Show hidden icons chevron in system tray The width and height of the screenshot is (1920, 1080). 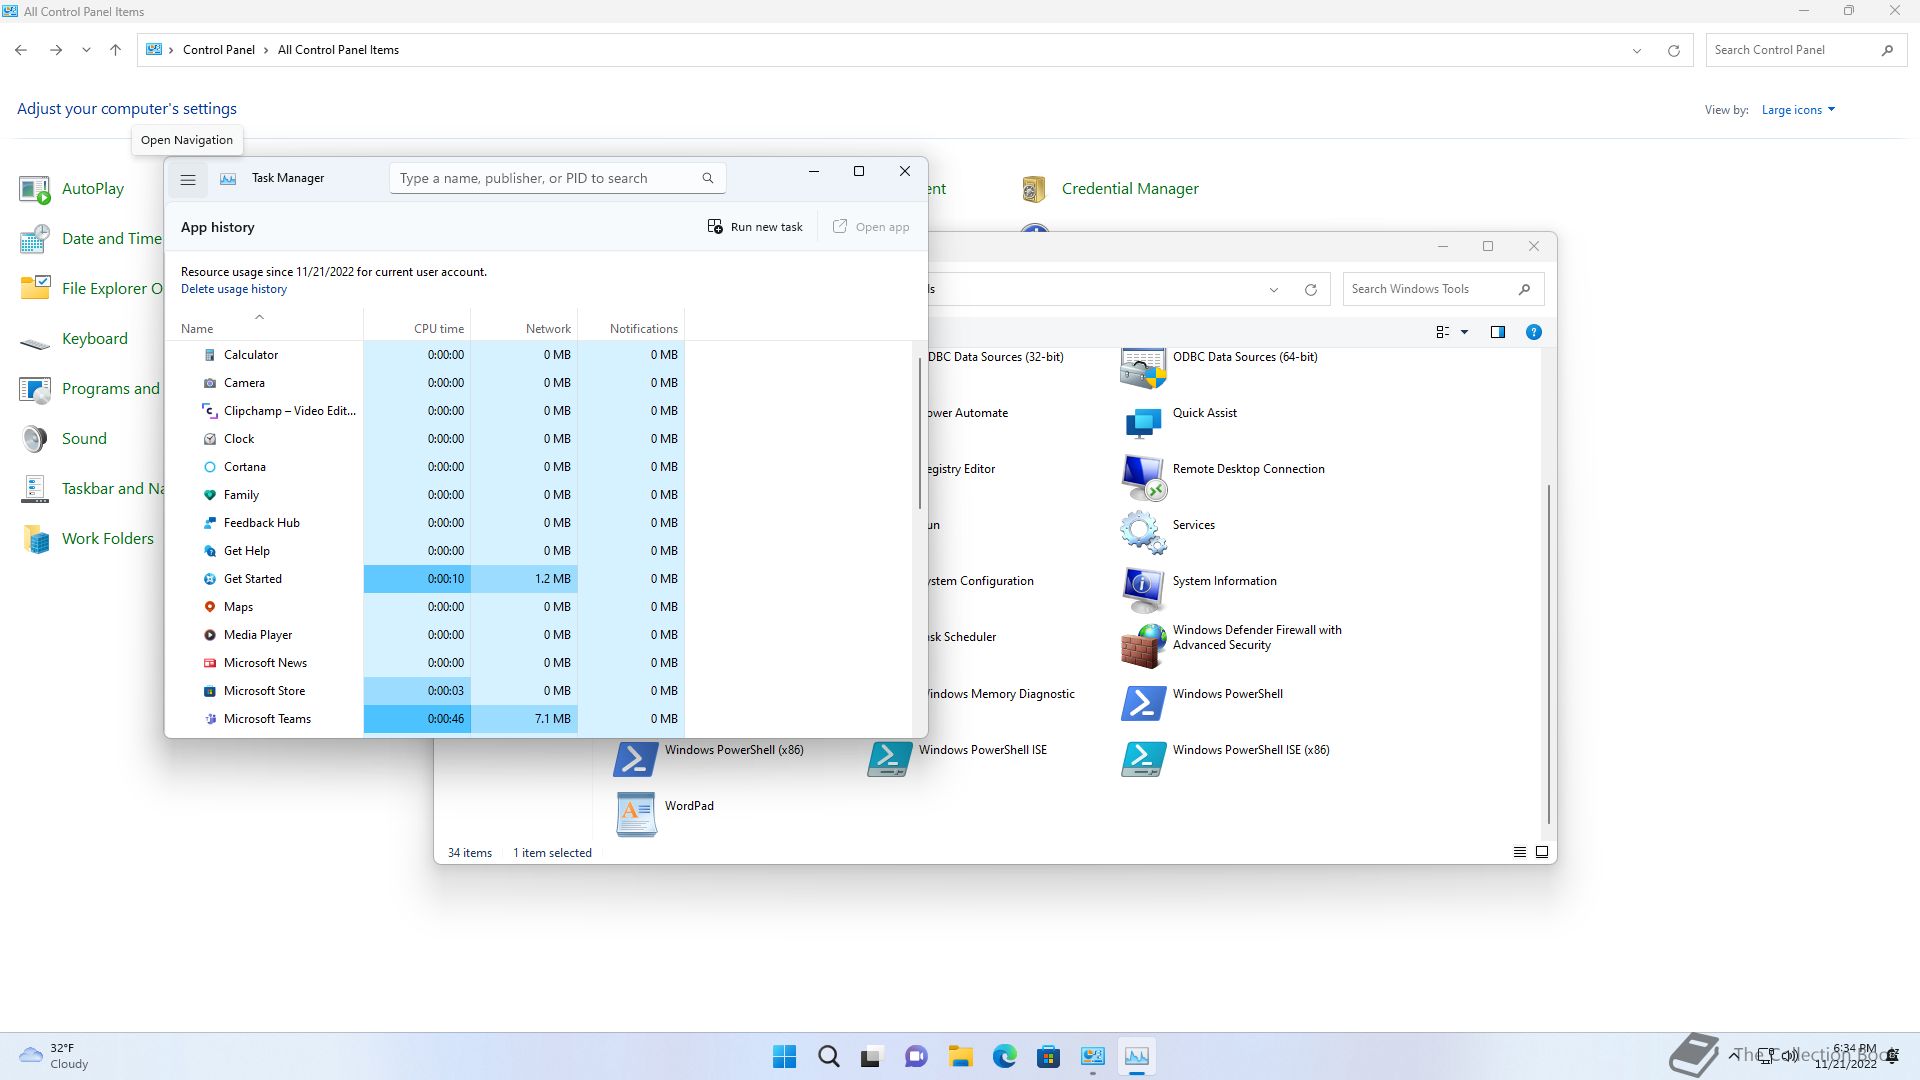point(1732,1056)
